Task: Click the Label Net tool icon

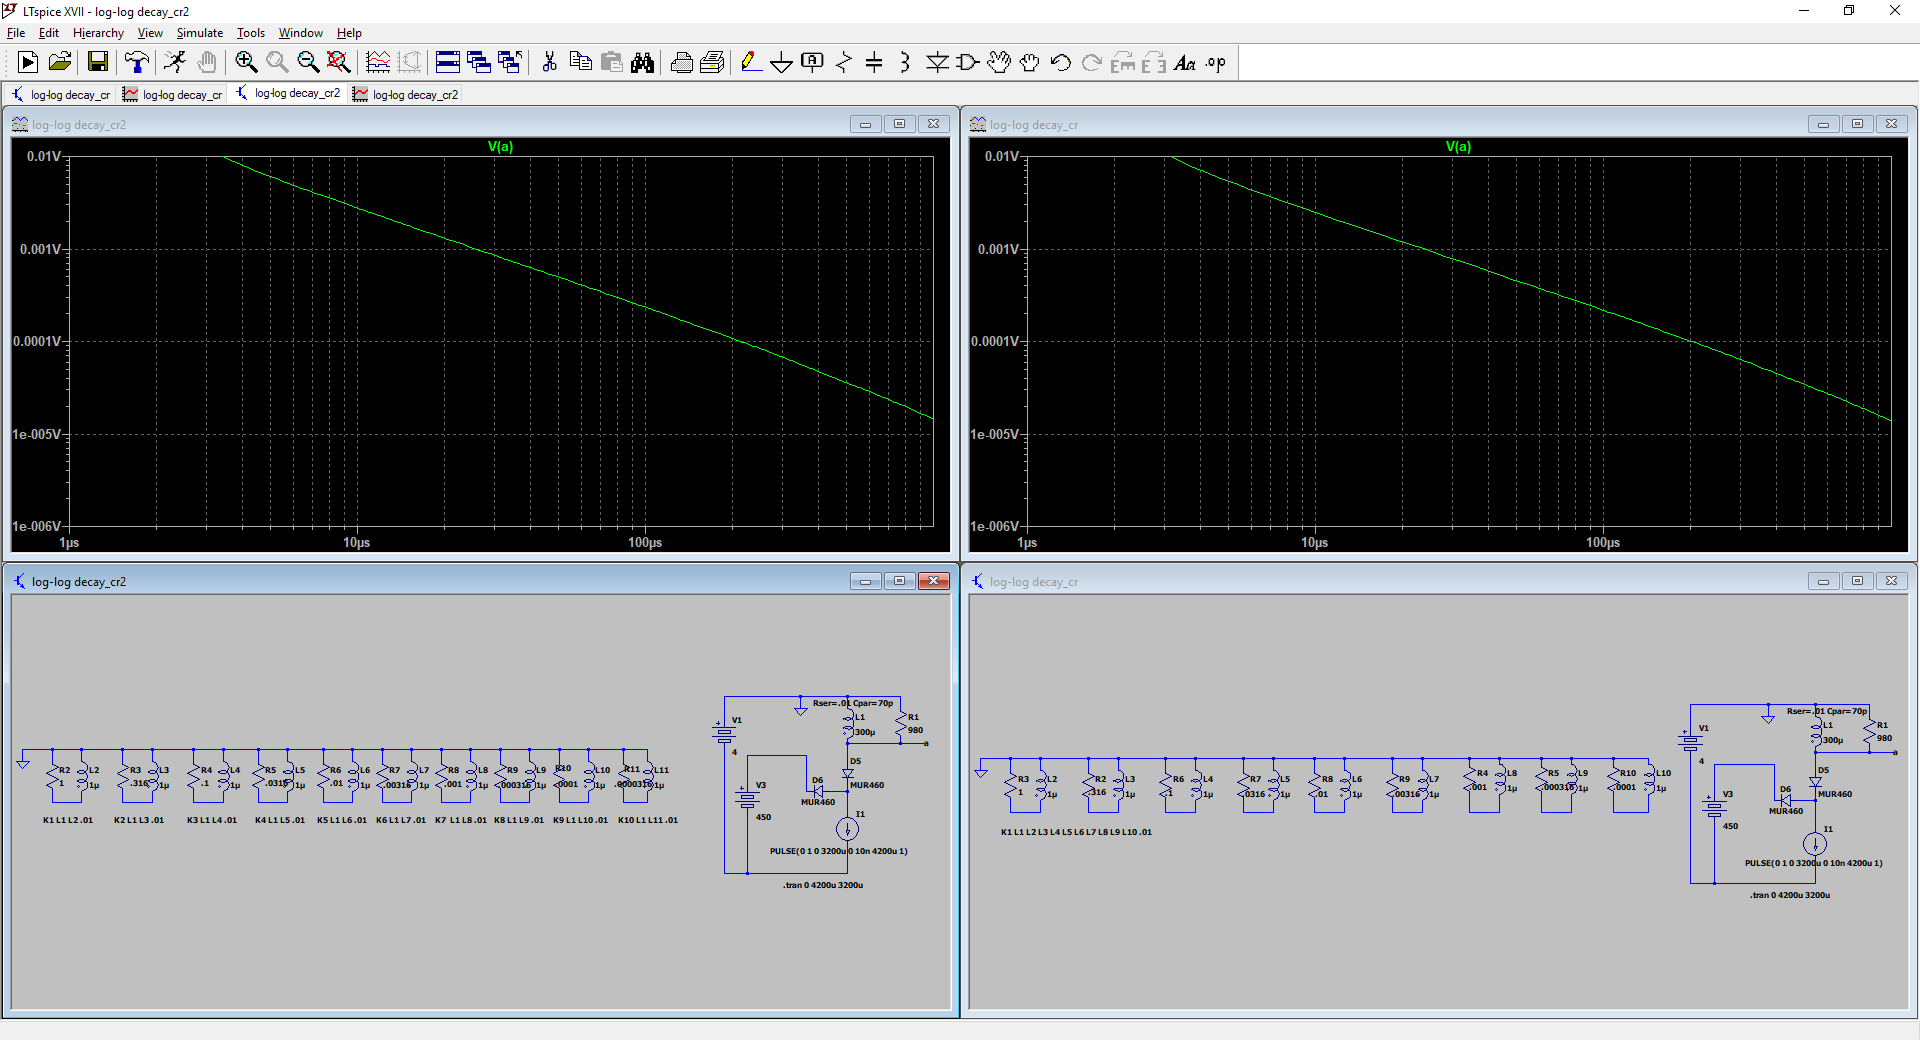Action: [x=812, y=63]
